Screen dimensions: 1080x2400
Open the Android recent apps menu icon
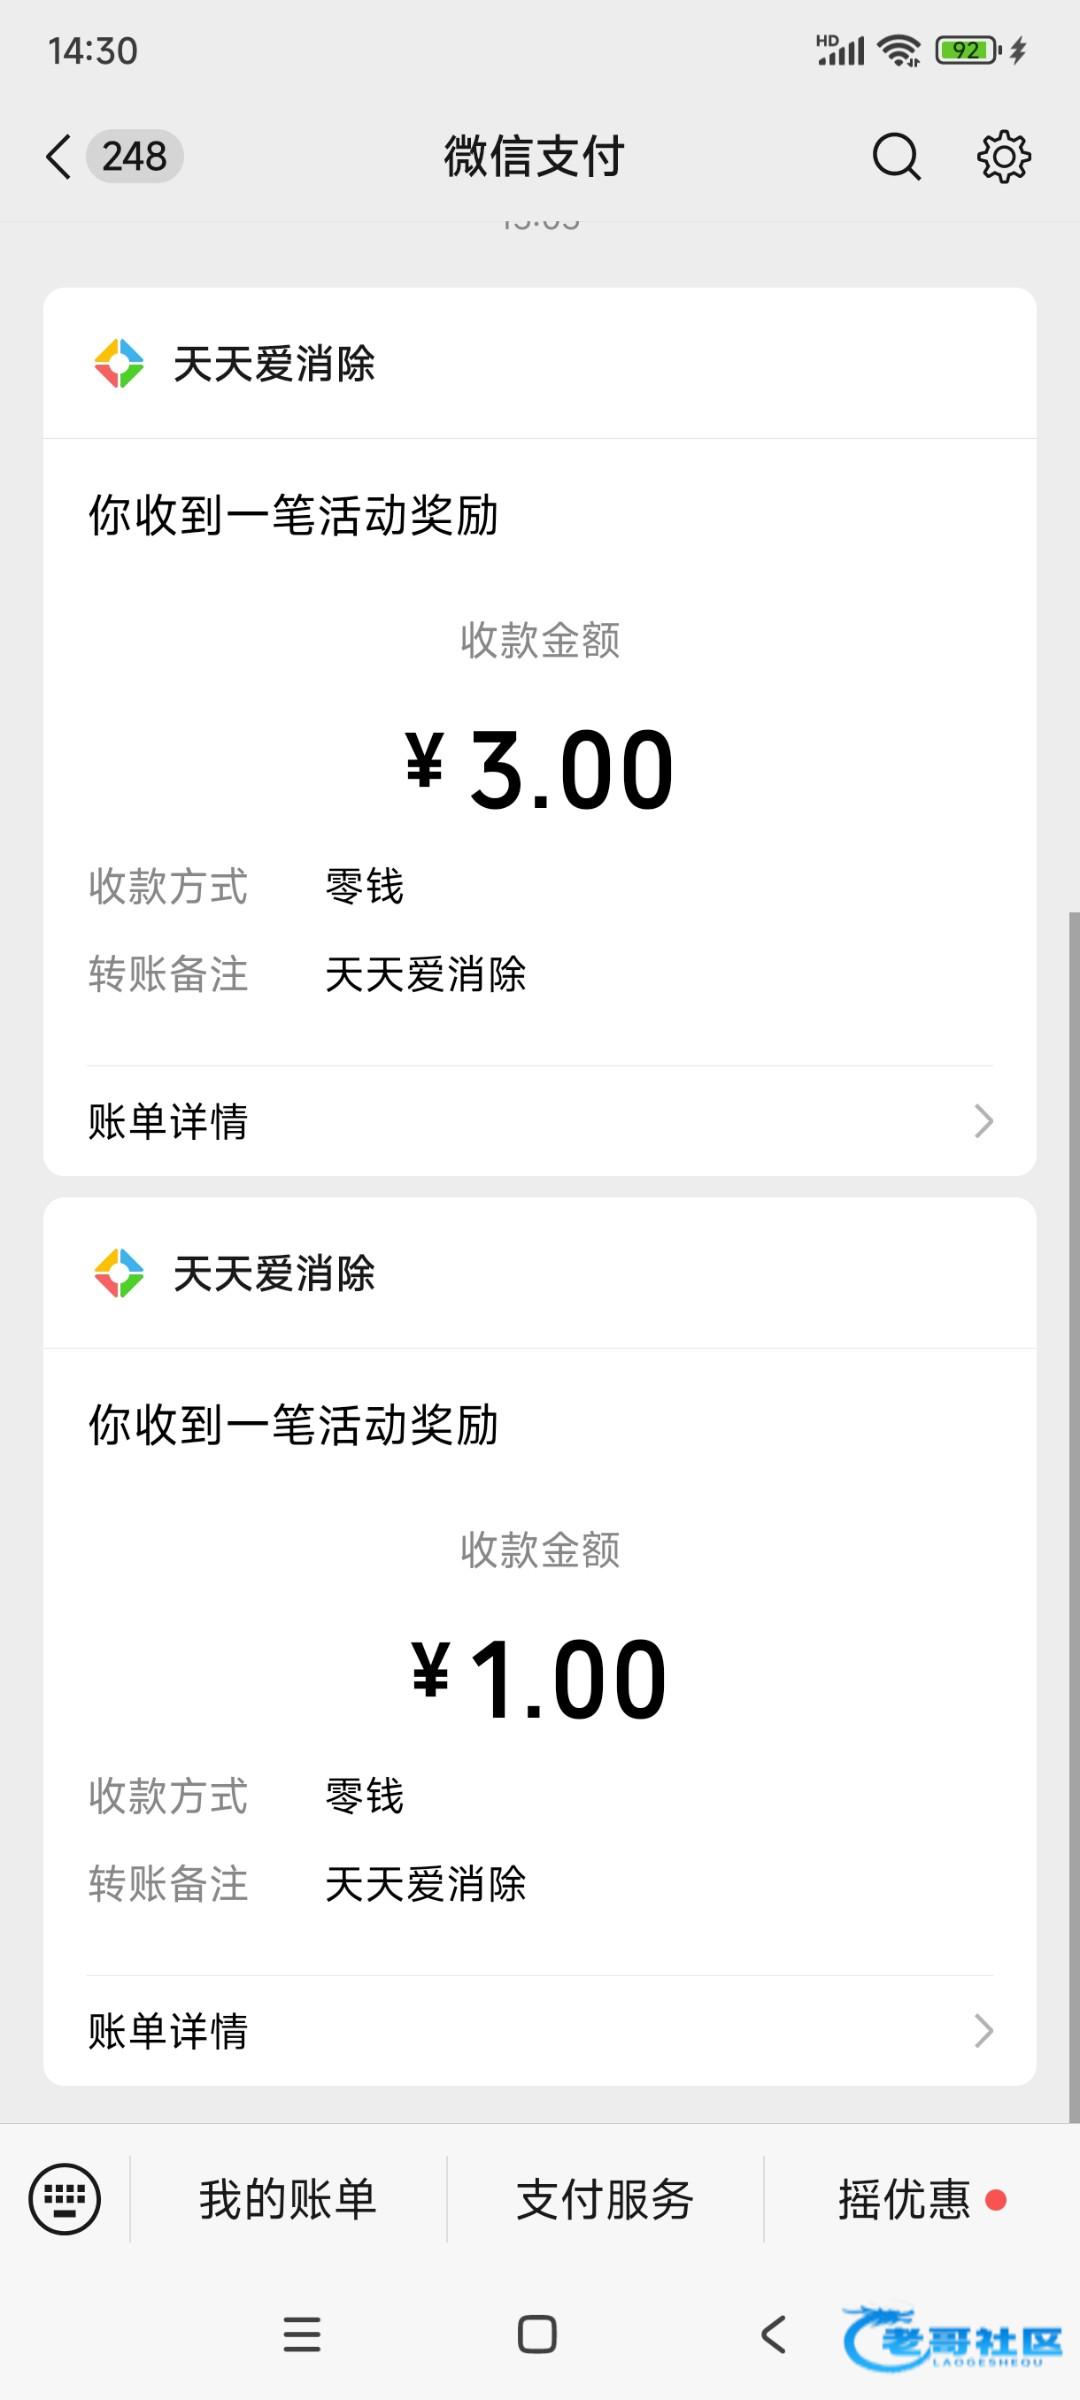pos(302,2335)
